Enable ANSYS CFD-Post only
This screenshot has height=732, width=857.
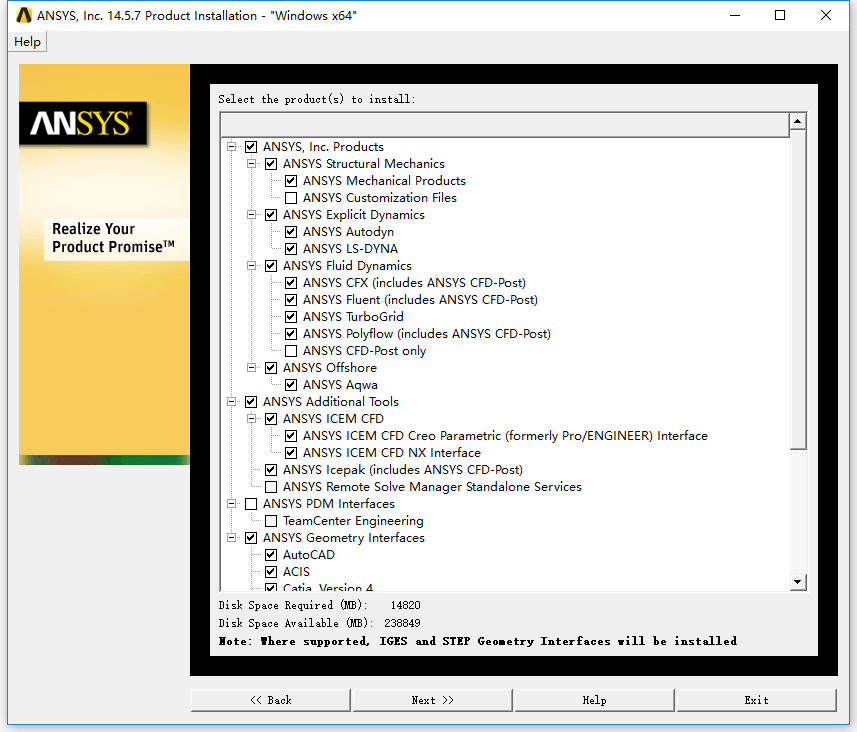click(x=291, y=350)
